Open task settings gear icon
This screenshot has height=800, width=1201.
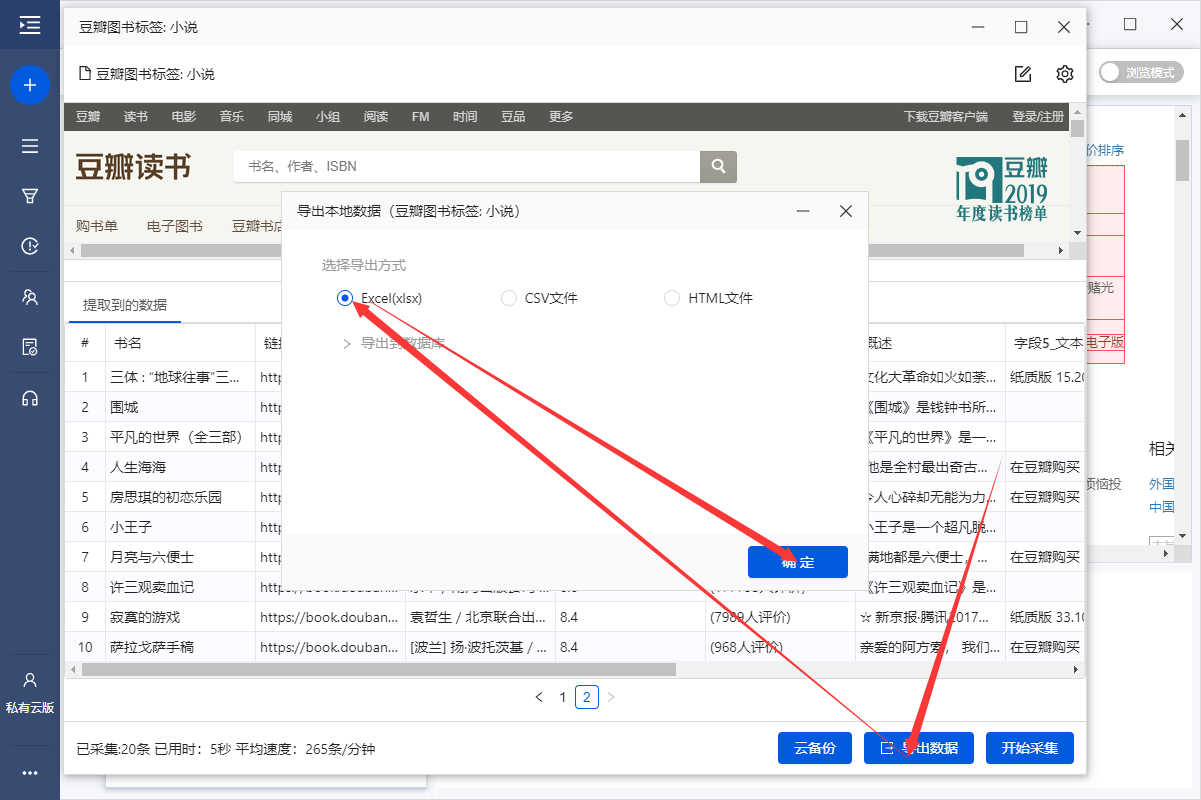(1065, 74)
